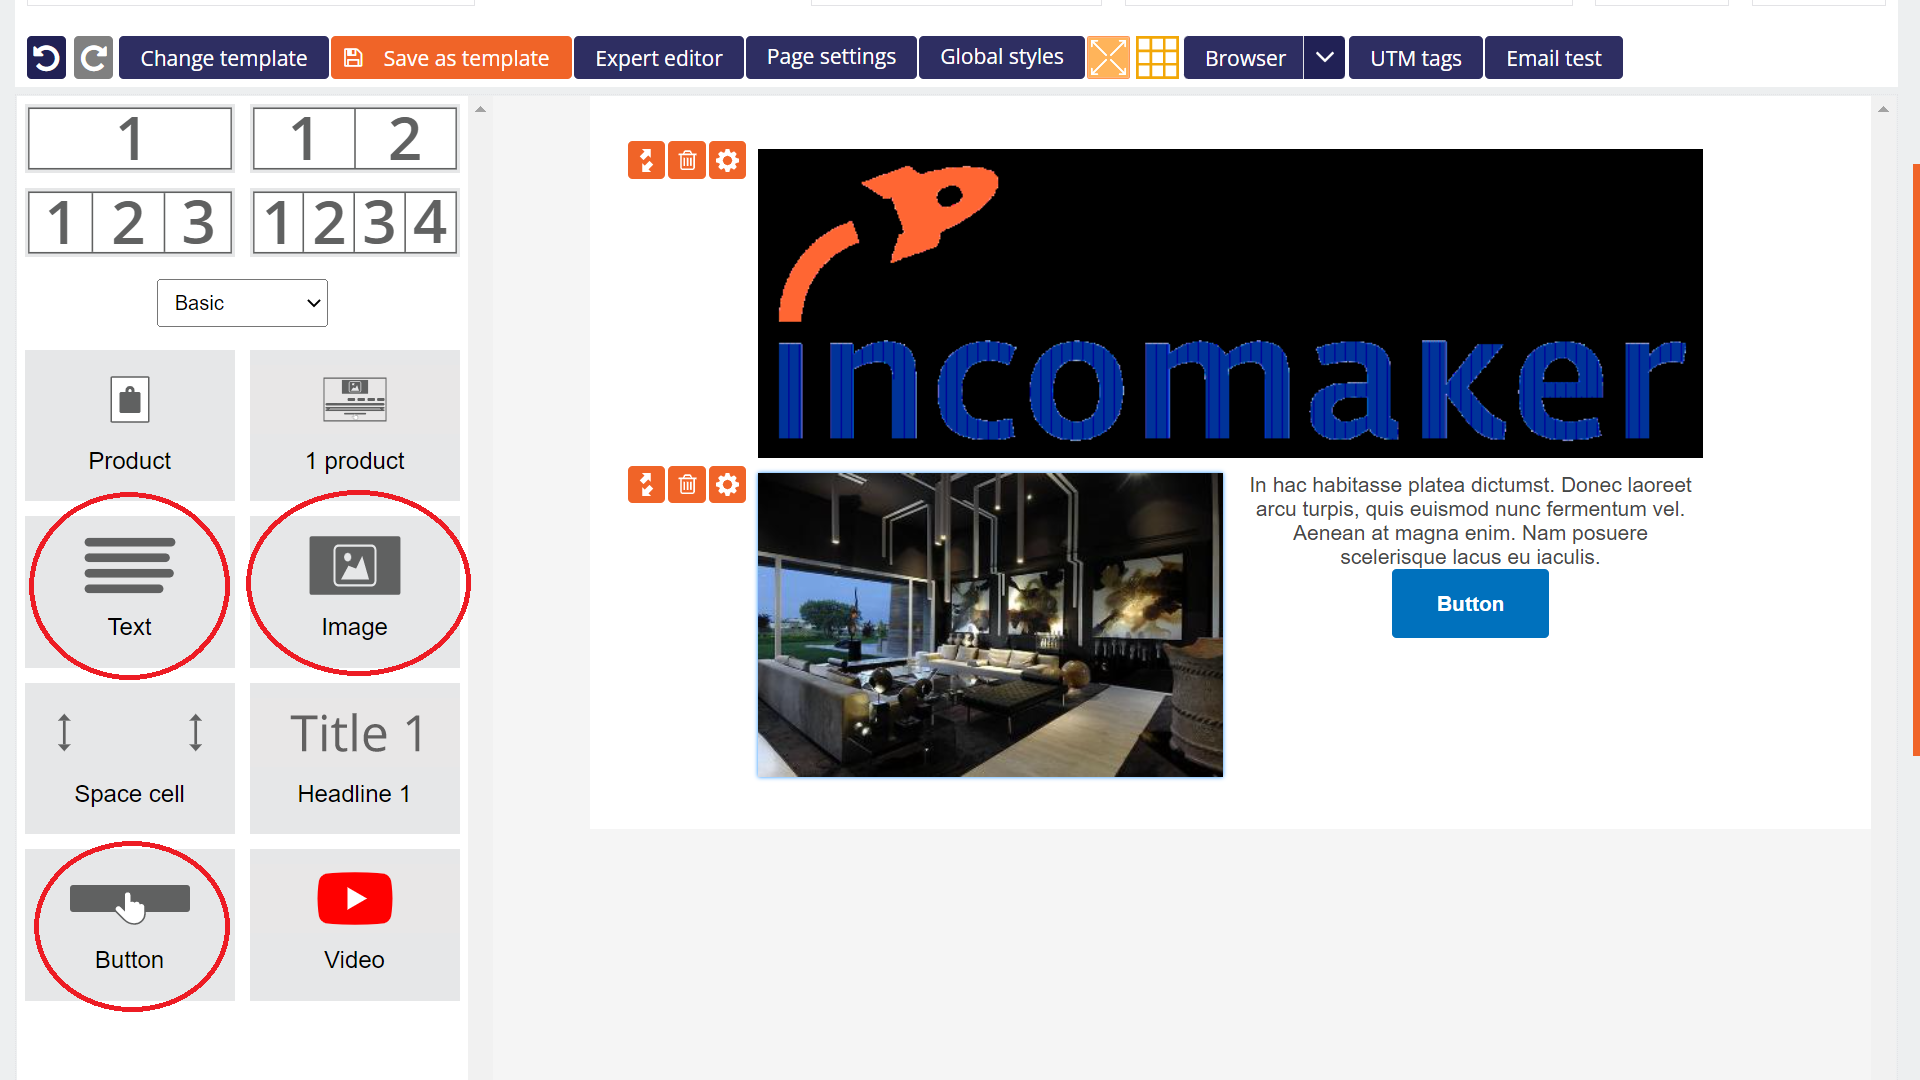The height and width of the screenshot is (1080, 1920).
Task: Toggle the grid view icon
Action: click(x=1157, y=58)
